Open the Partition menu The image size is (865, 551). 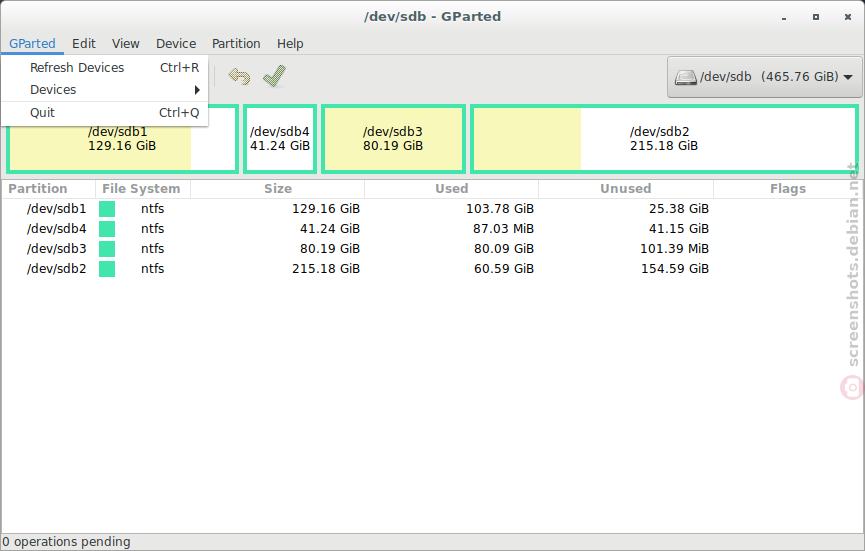coord(236,44)
